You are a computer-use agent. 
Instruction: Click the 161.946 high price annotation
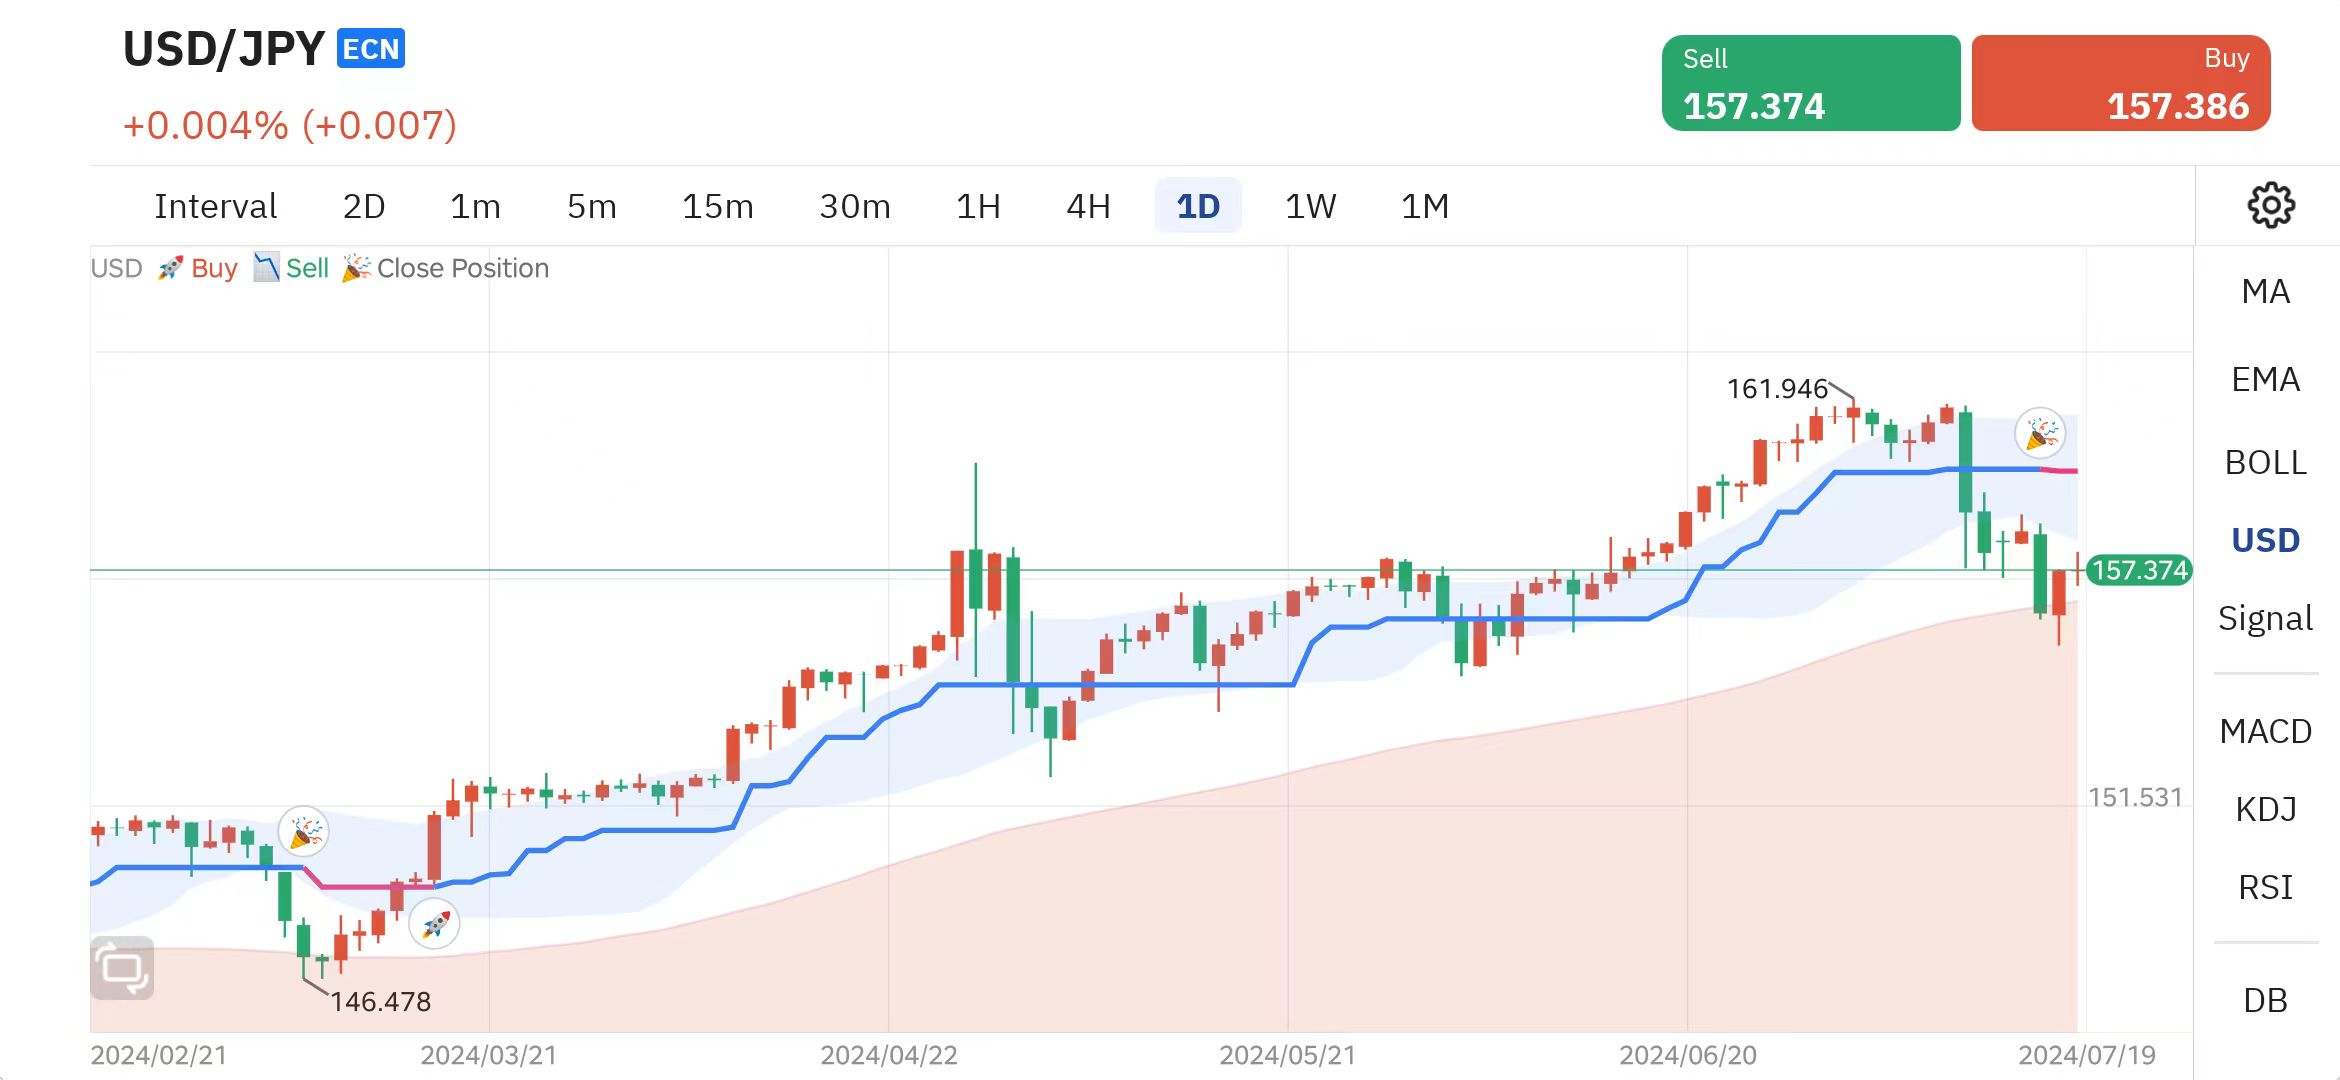tap(1777, 389)
